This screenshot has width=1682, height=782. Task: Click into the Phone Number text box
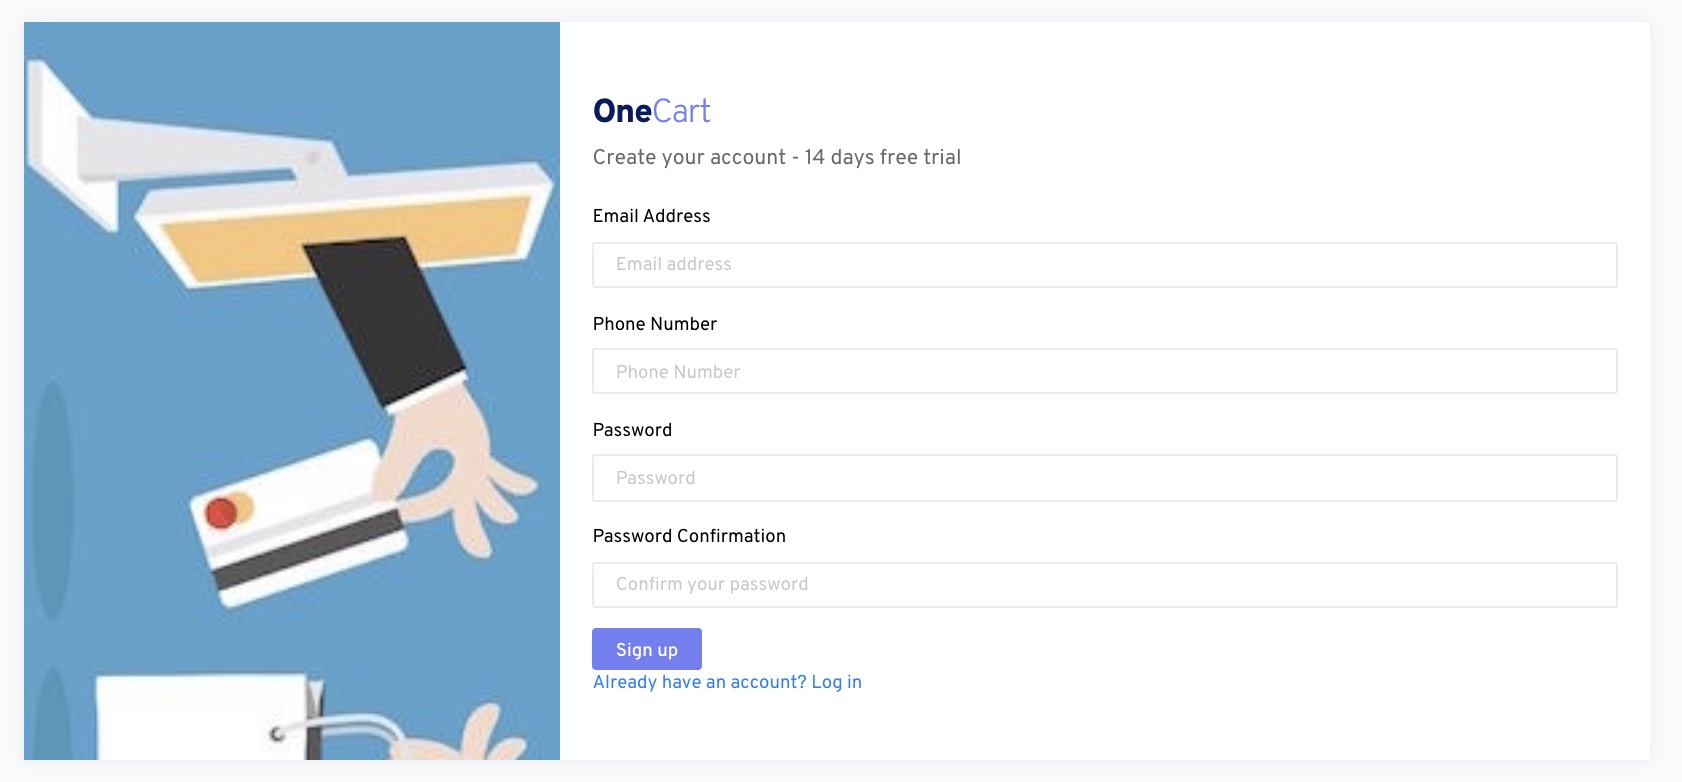pos(1104,371)
